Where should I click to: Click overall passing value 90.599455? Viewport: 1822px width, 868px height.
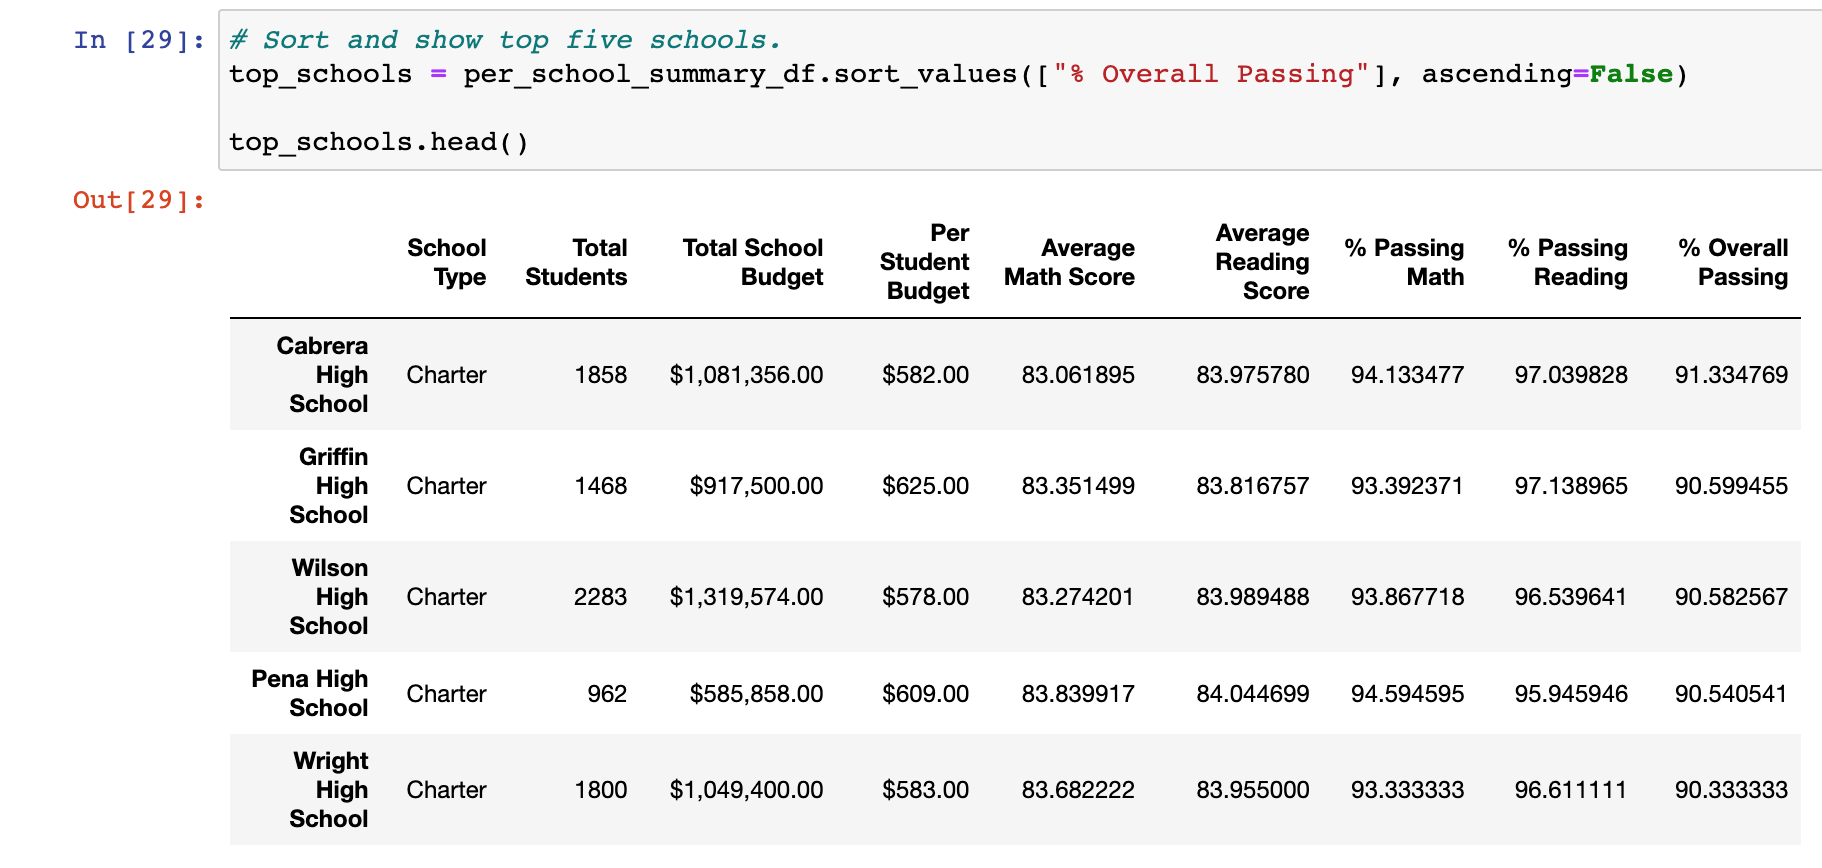click(x=1731, y=486)
